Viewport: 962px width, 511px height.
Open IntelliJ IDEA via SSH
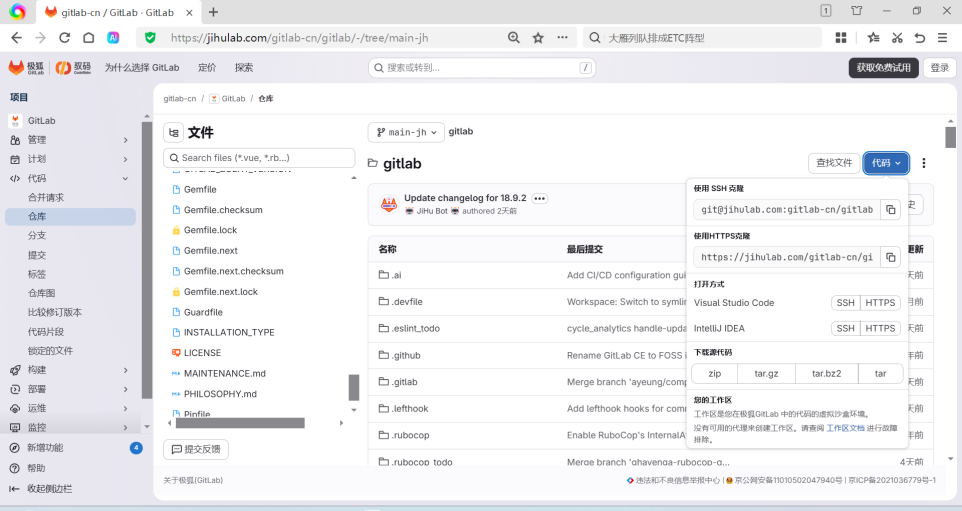(845, 328)
